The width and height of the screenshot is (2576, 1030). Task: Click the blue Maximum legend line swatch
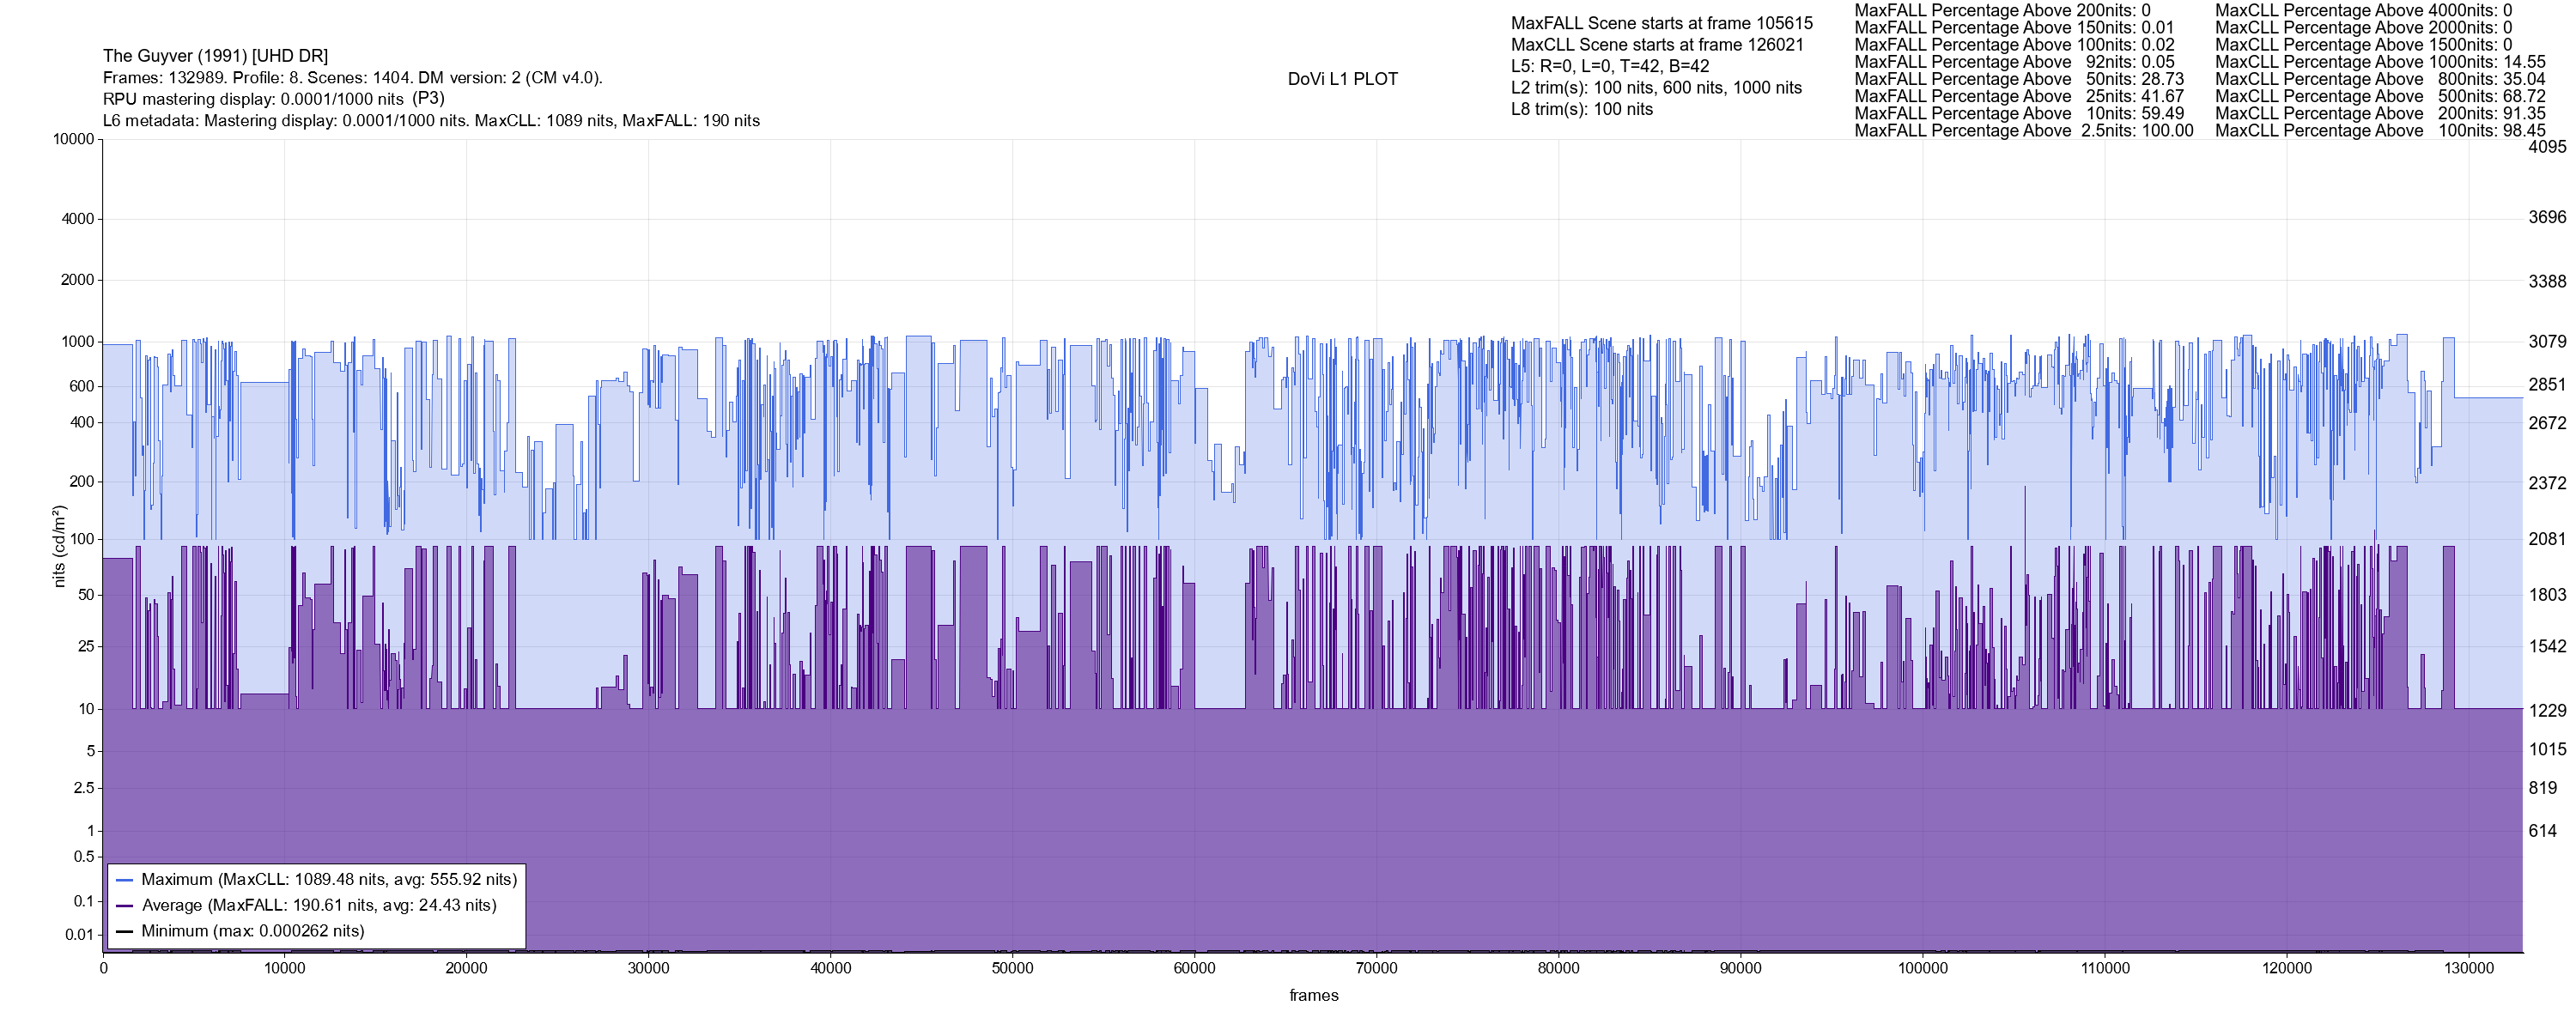(125, 880)
